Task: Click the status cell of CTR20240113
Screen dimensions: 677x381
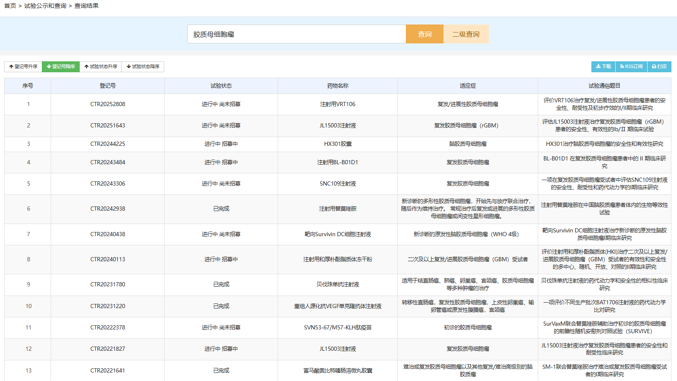Action: click(x=221, y=259)
